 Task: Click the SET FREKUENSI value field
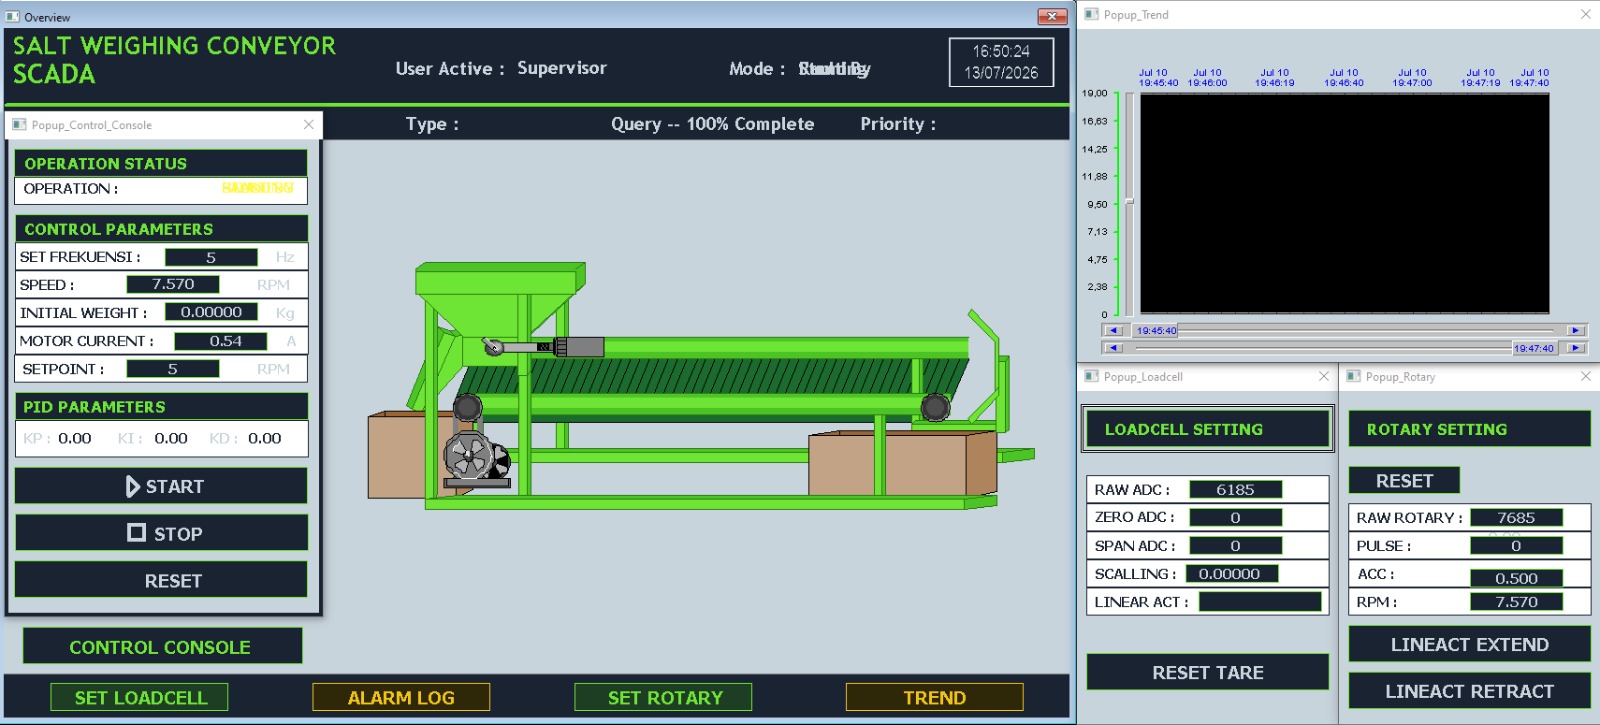[x=211, y=257]
